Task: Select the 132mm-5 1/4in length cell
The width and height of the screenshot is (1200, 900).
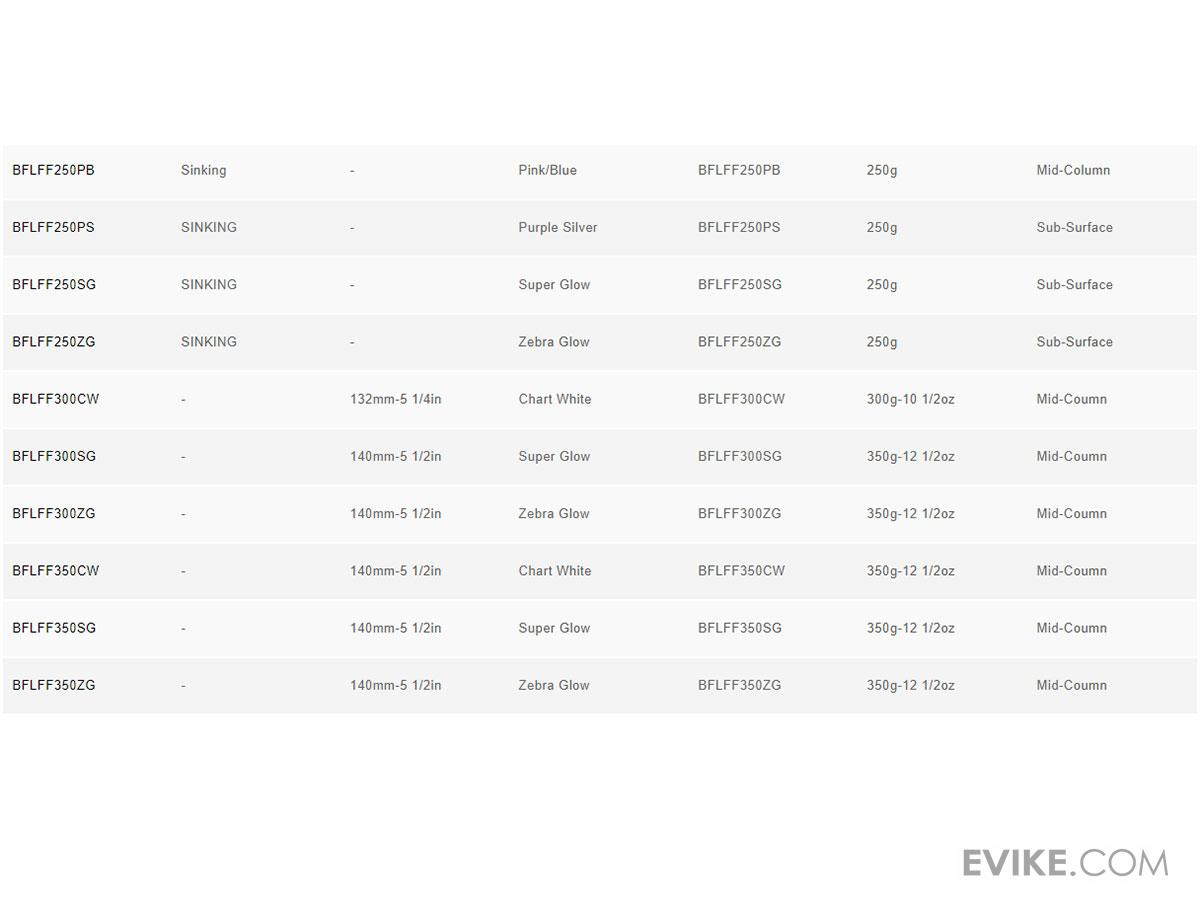Action: [395, 399]
